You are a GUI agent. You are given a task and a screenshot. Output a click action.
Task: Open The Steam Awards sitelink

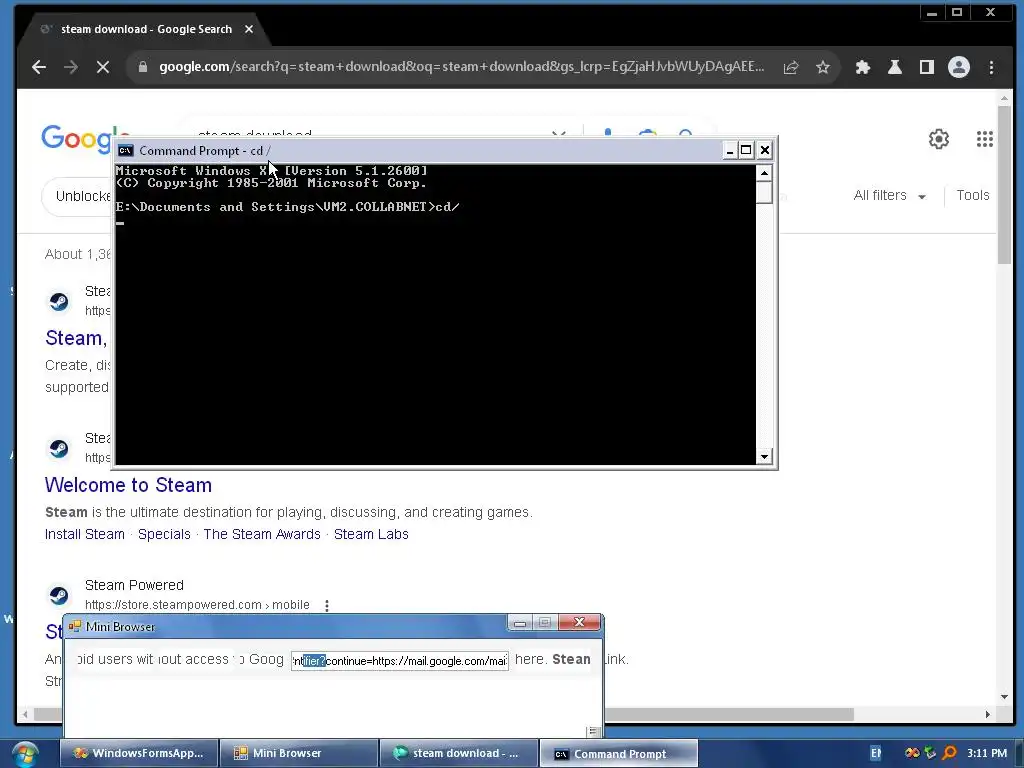click(x=262, y=534)
